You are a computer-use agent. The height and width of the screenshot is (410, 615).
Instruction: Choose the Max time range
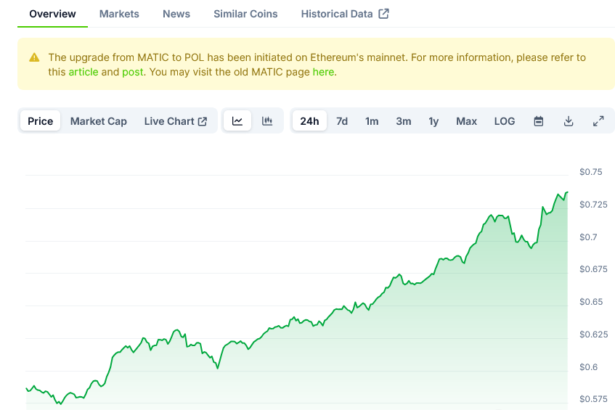466,121
